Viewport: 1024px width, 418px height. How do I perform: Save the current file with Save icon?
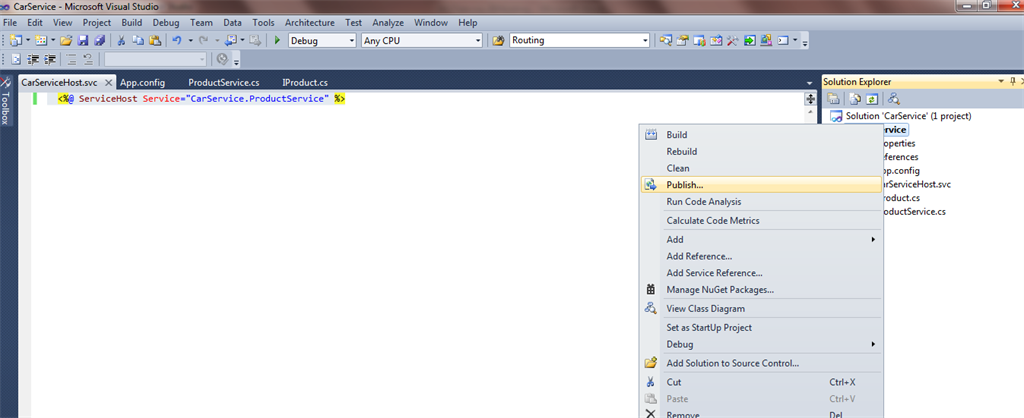tap(83, 40)
